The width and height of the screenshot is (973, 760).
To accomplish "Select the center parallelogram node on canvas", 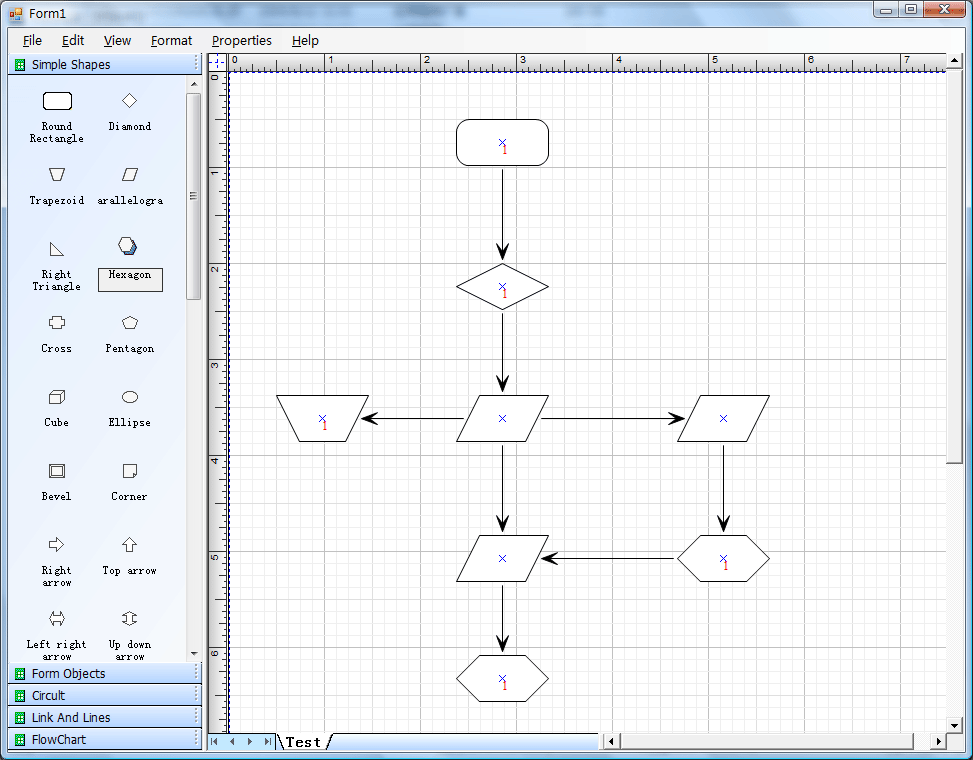I will click(x=503, y=419).
